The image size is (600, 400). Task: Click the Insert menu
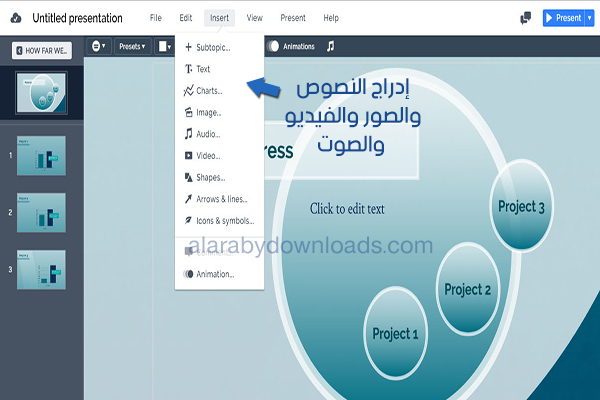coord(219,18)
